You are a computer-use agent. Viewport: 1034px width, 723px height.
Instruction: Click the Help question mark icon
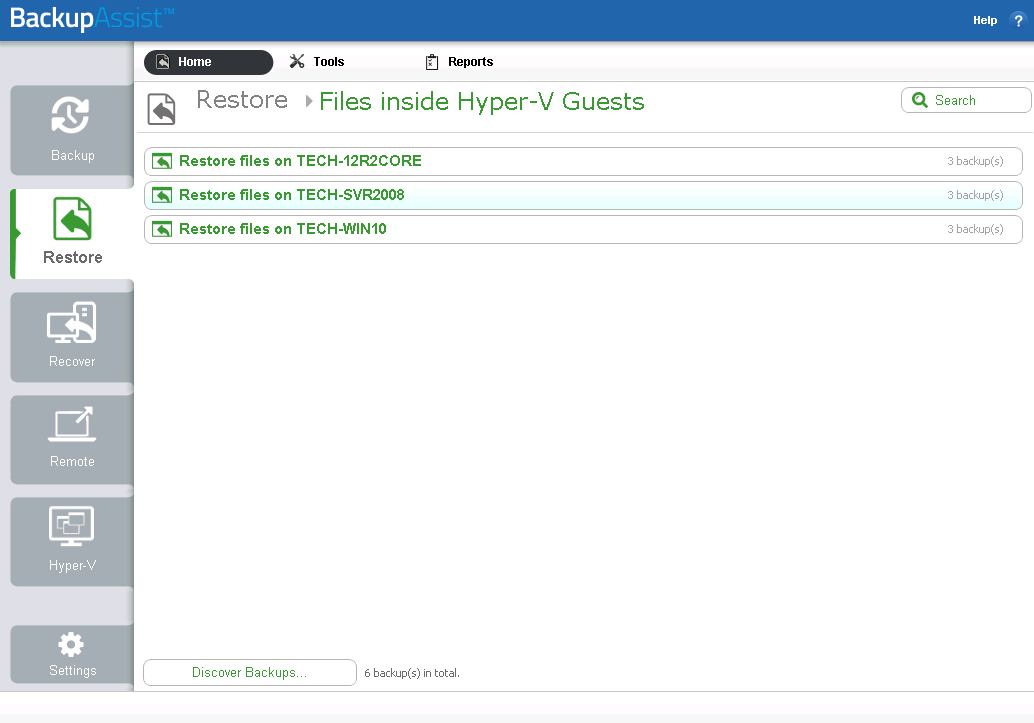[x=1018, y=20]
